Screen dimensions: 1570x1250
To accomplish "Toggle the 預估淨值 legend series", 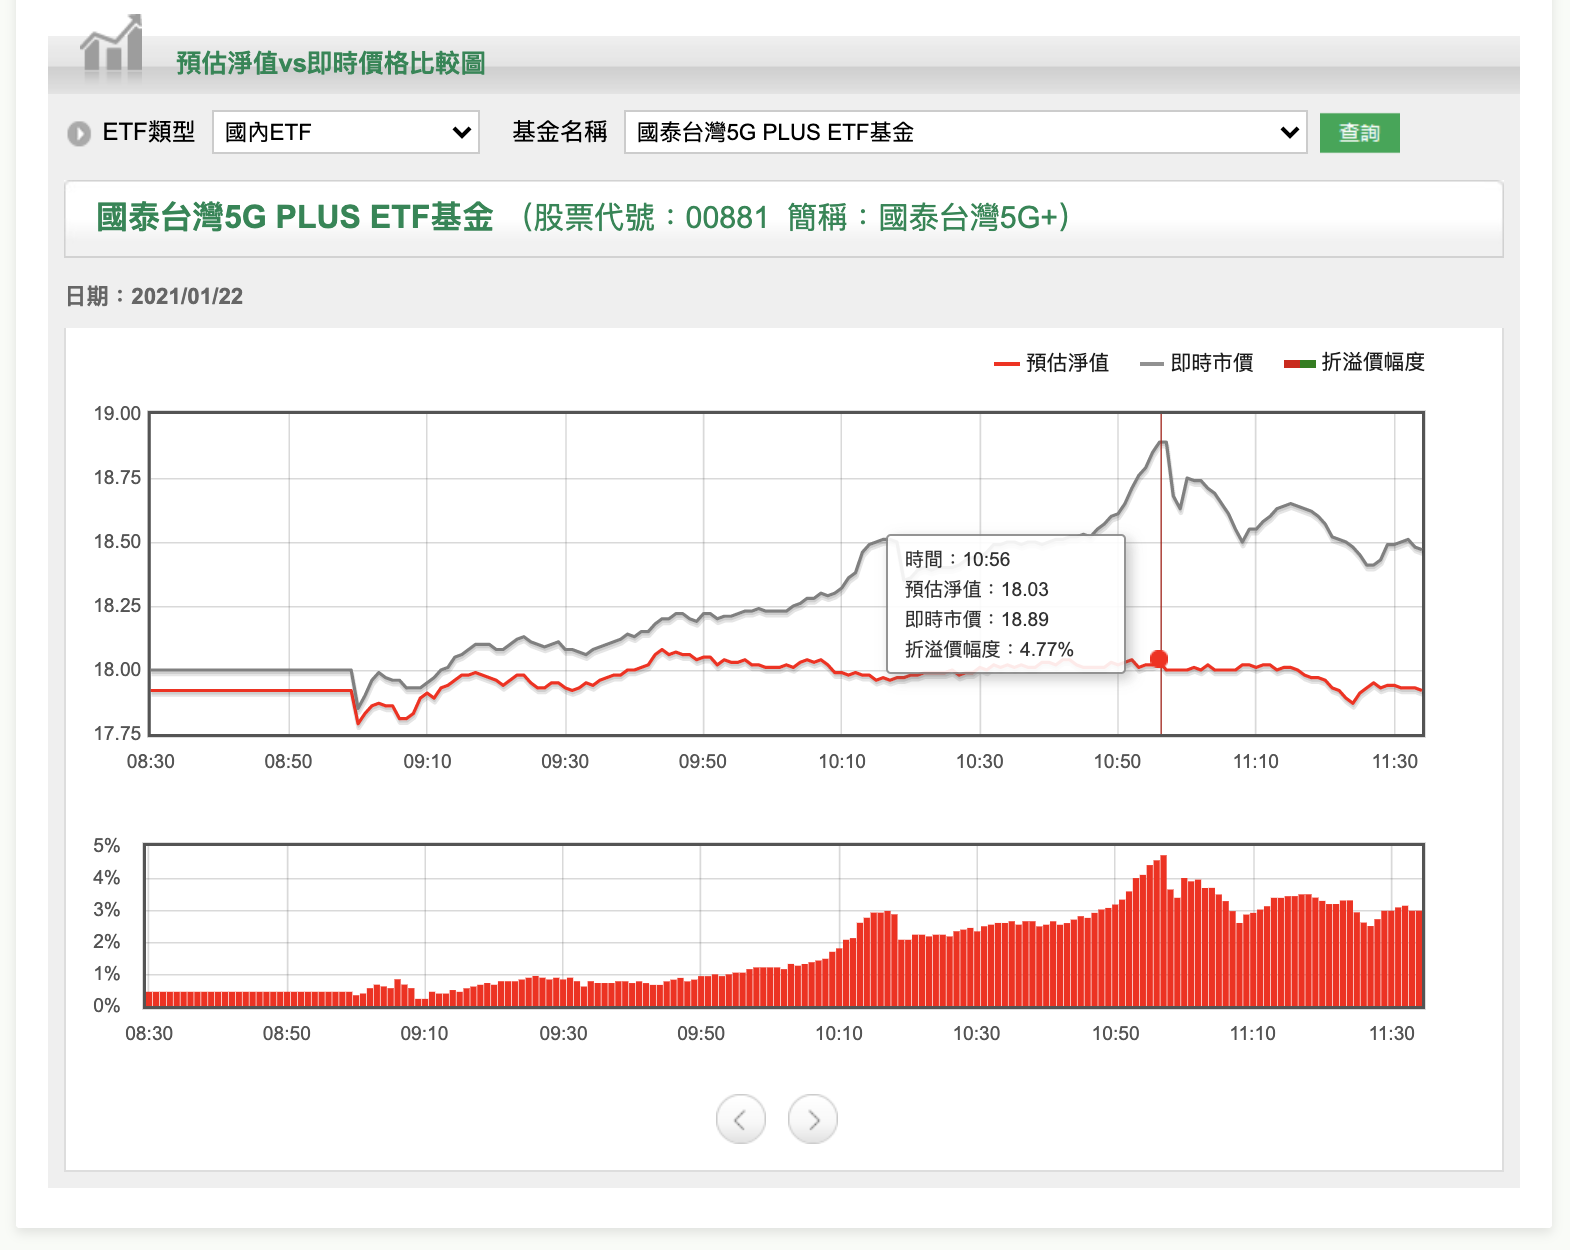I will [1051, 363].
